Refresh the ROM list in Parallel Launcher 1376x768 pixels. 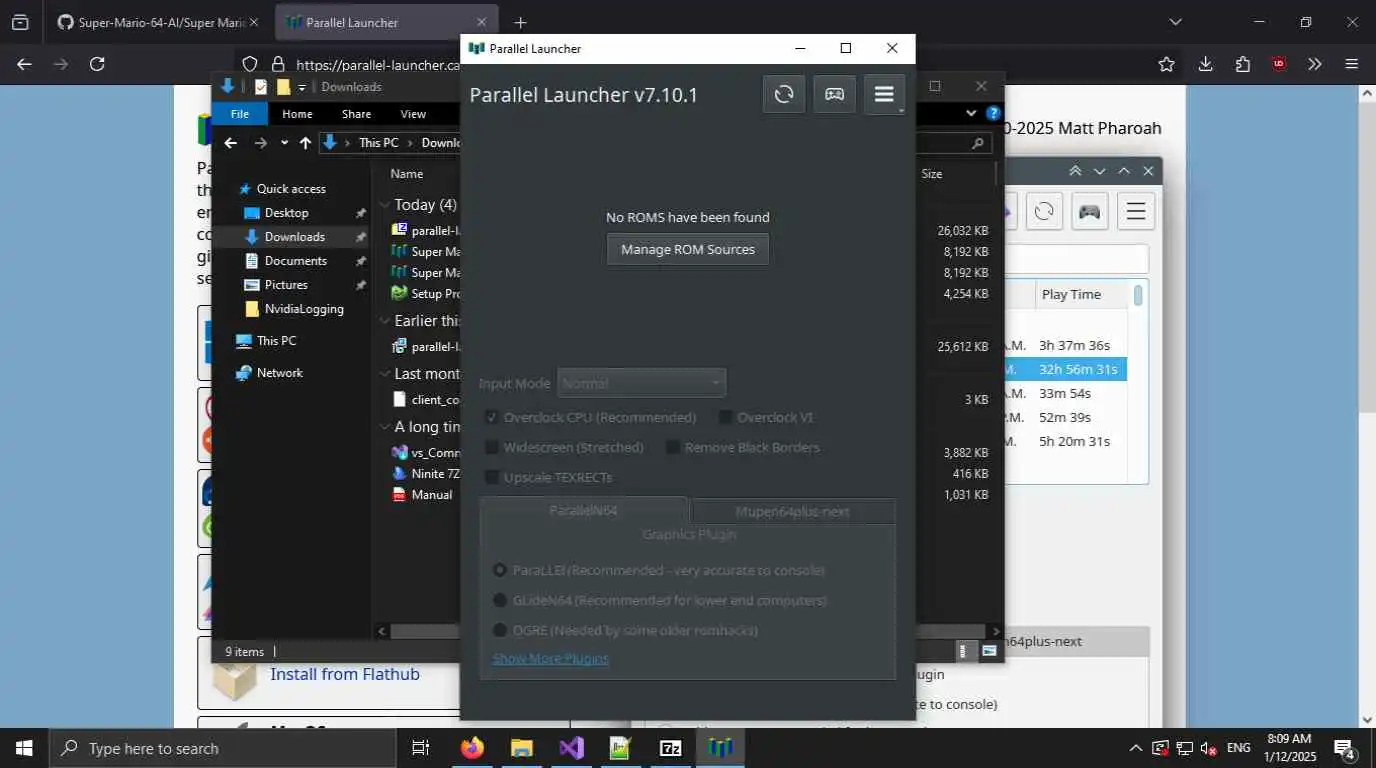[x=784, y=94]
